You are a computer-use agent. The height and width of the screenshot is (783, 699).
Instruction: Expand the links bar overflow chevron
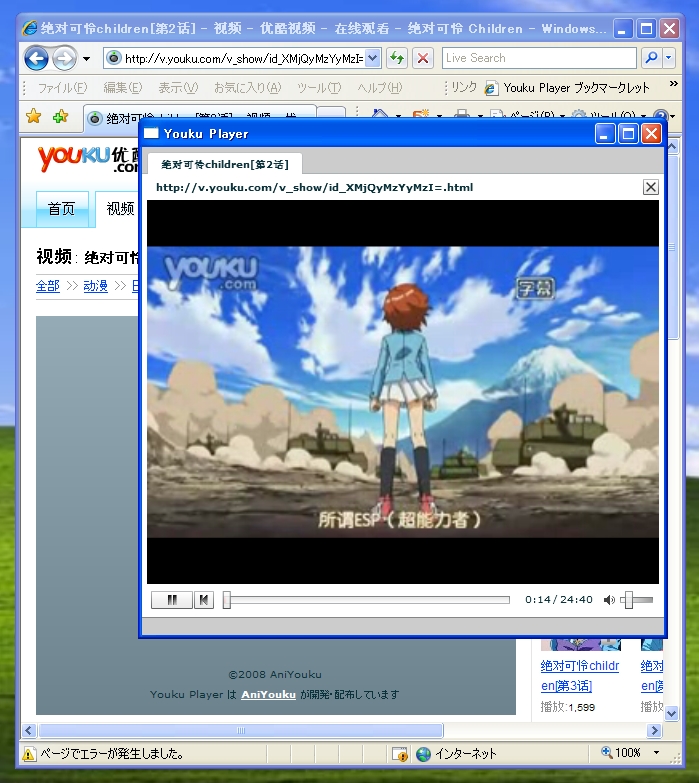(674, 84)
